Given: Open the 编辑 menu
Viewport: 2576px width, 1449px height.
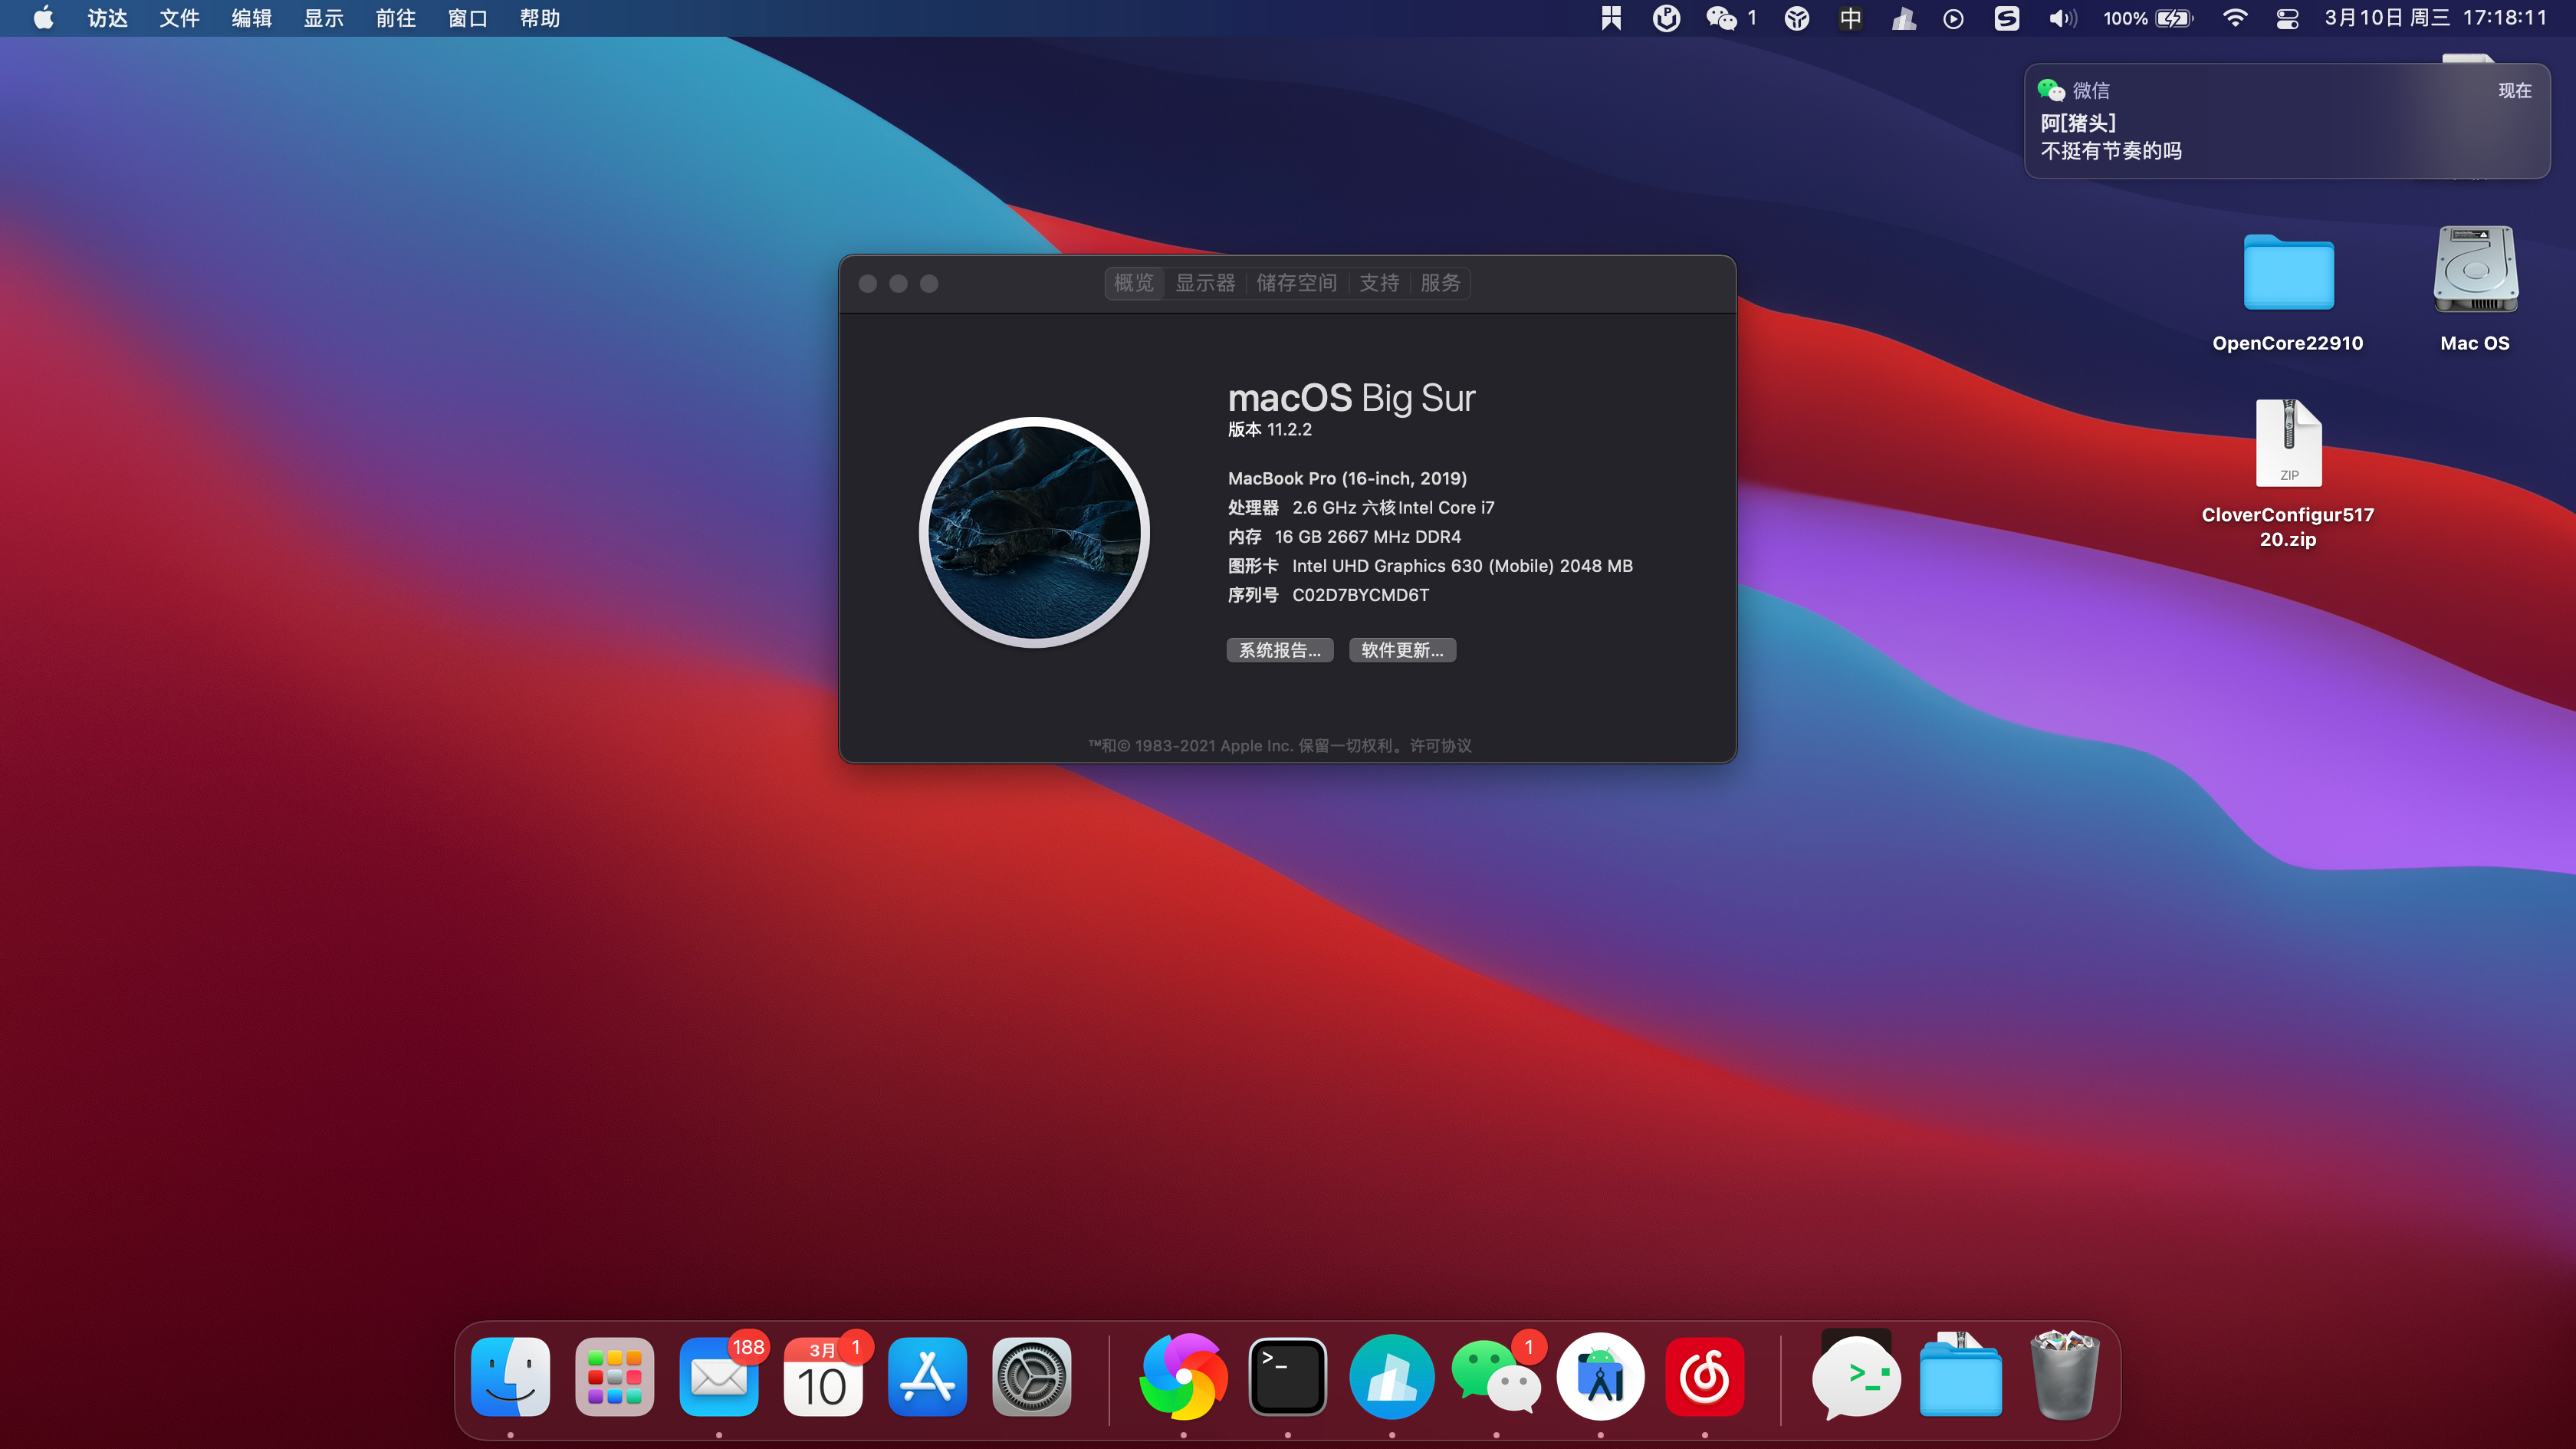Looking at the screenshot, I should pos(251,18).
